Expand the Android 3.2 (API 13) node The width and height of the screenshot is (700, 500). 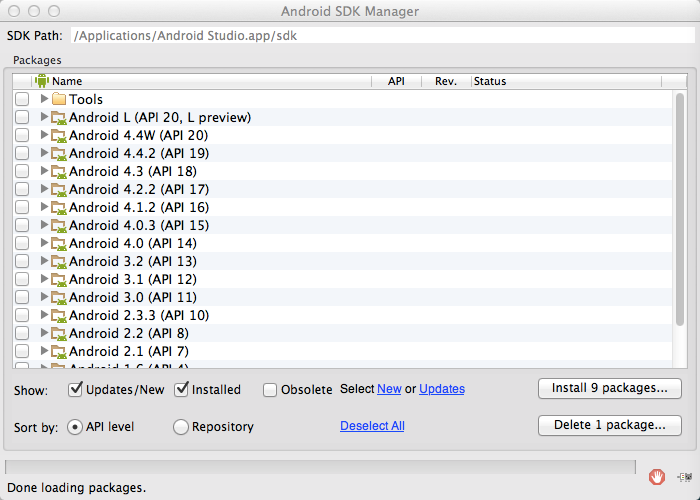click(44, 260)
